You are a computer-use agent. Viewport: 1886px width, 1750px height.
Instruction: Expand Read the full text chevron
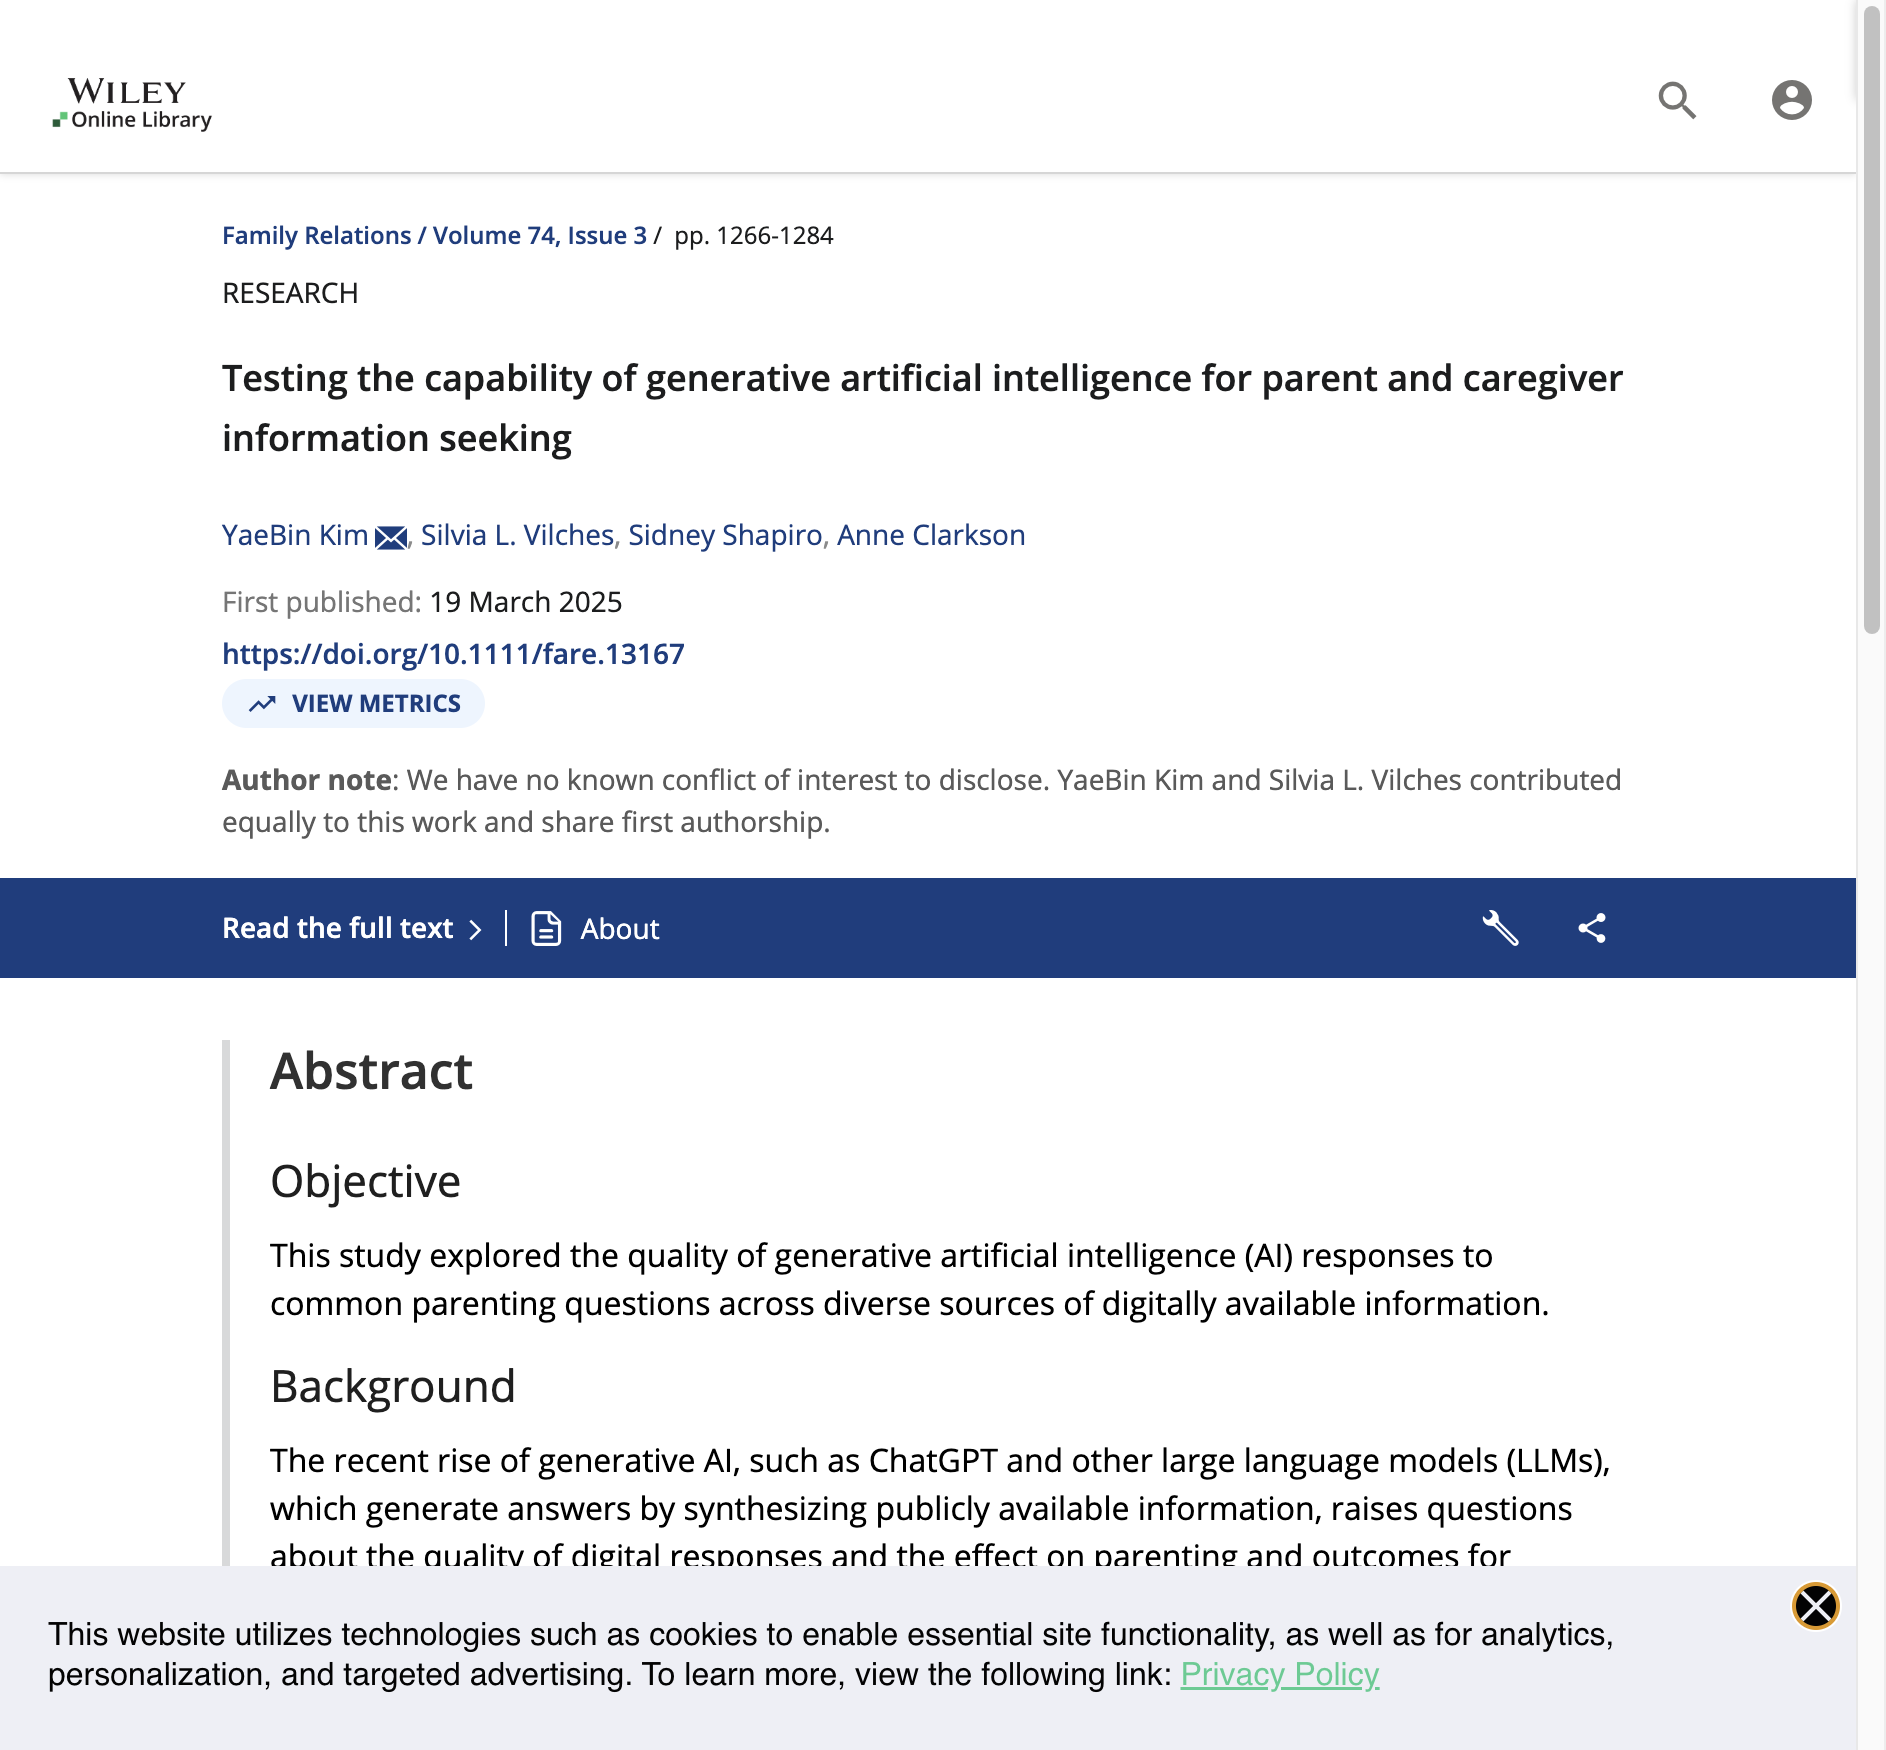pyautogui.click(x=477, y=928)
